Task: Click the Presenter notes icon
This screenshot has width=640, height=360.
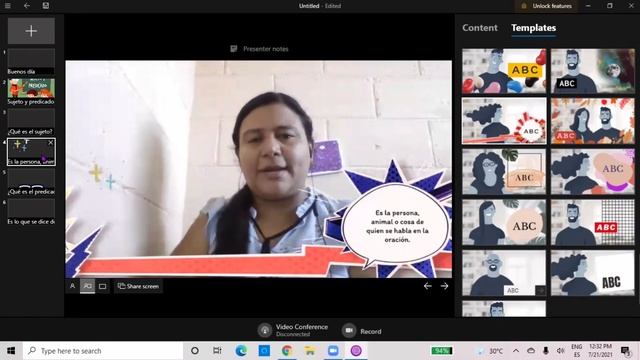Action: tap(233, 49)
